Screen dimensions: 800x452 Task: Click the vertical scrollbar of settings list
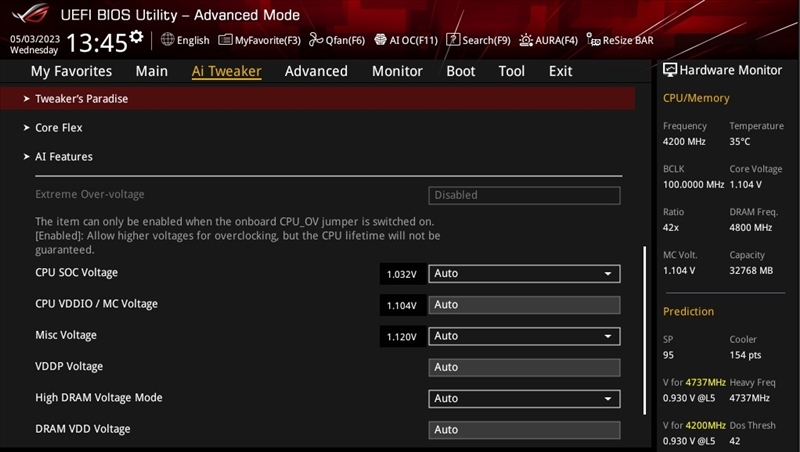(x=645, y=330)
